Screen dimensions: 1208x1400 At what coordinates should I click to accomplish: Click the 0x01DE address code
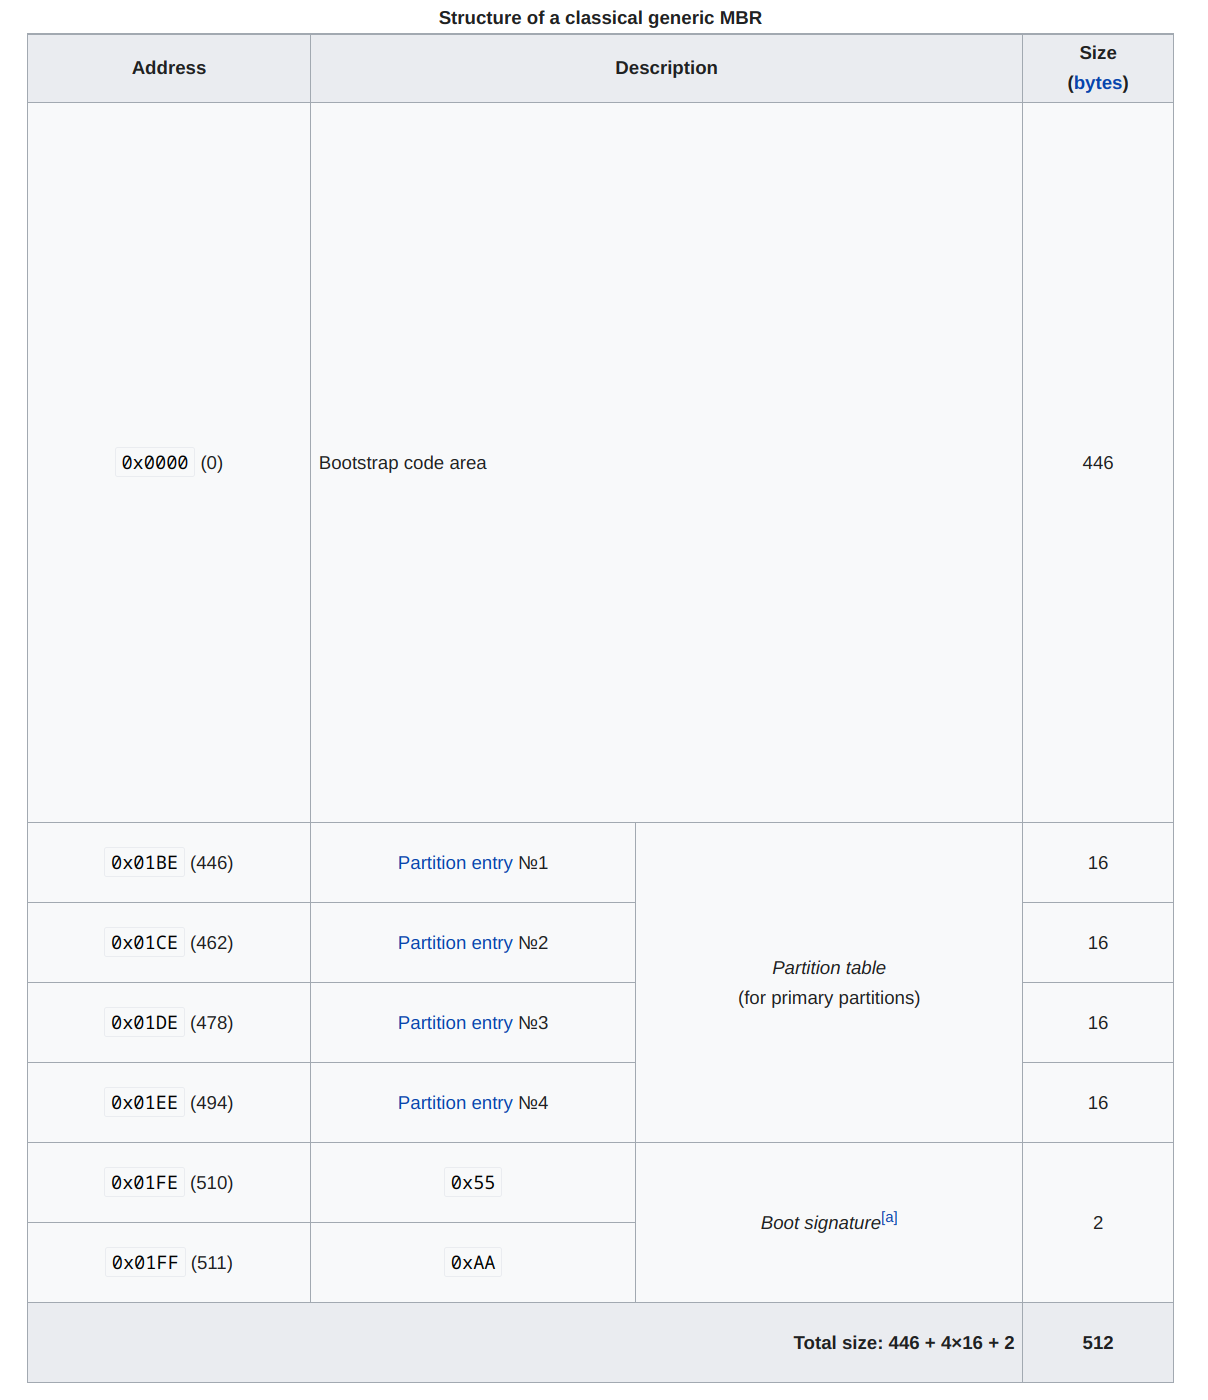(145, 1023)
